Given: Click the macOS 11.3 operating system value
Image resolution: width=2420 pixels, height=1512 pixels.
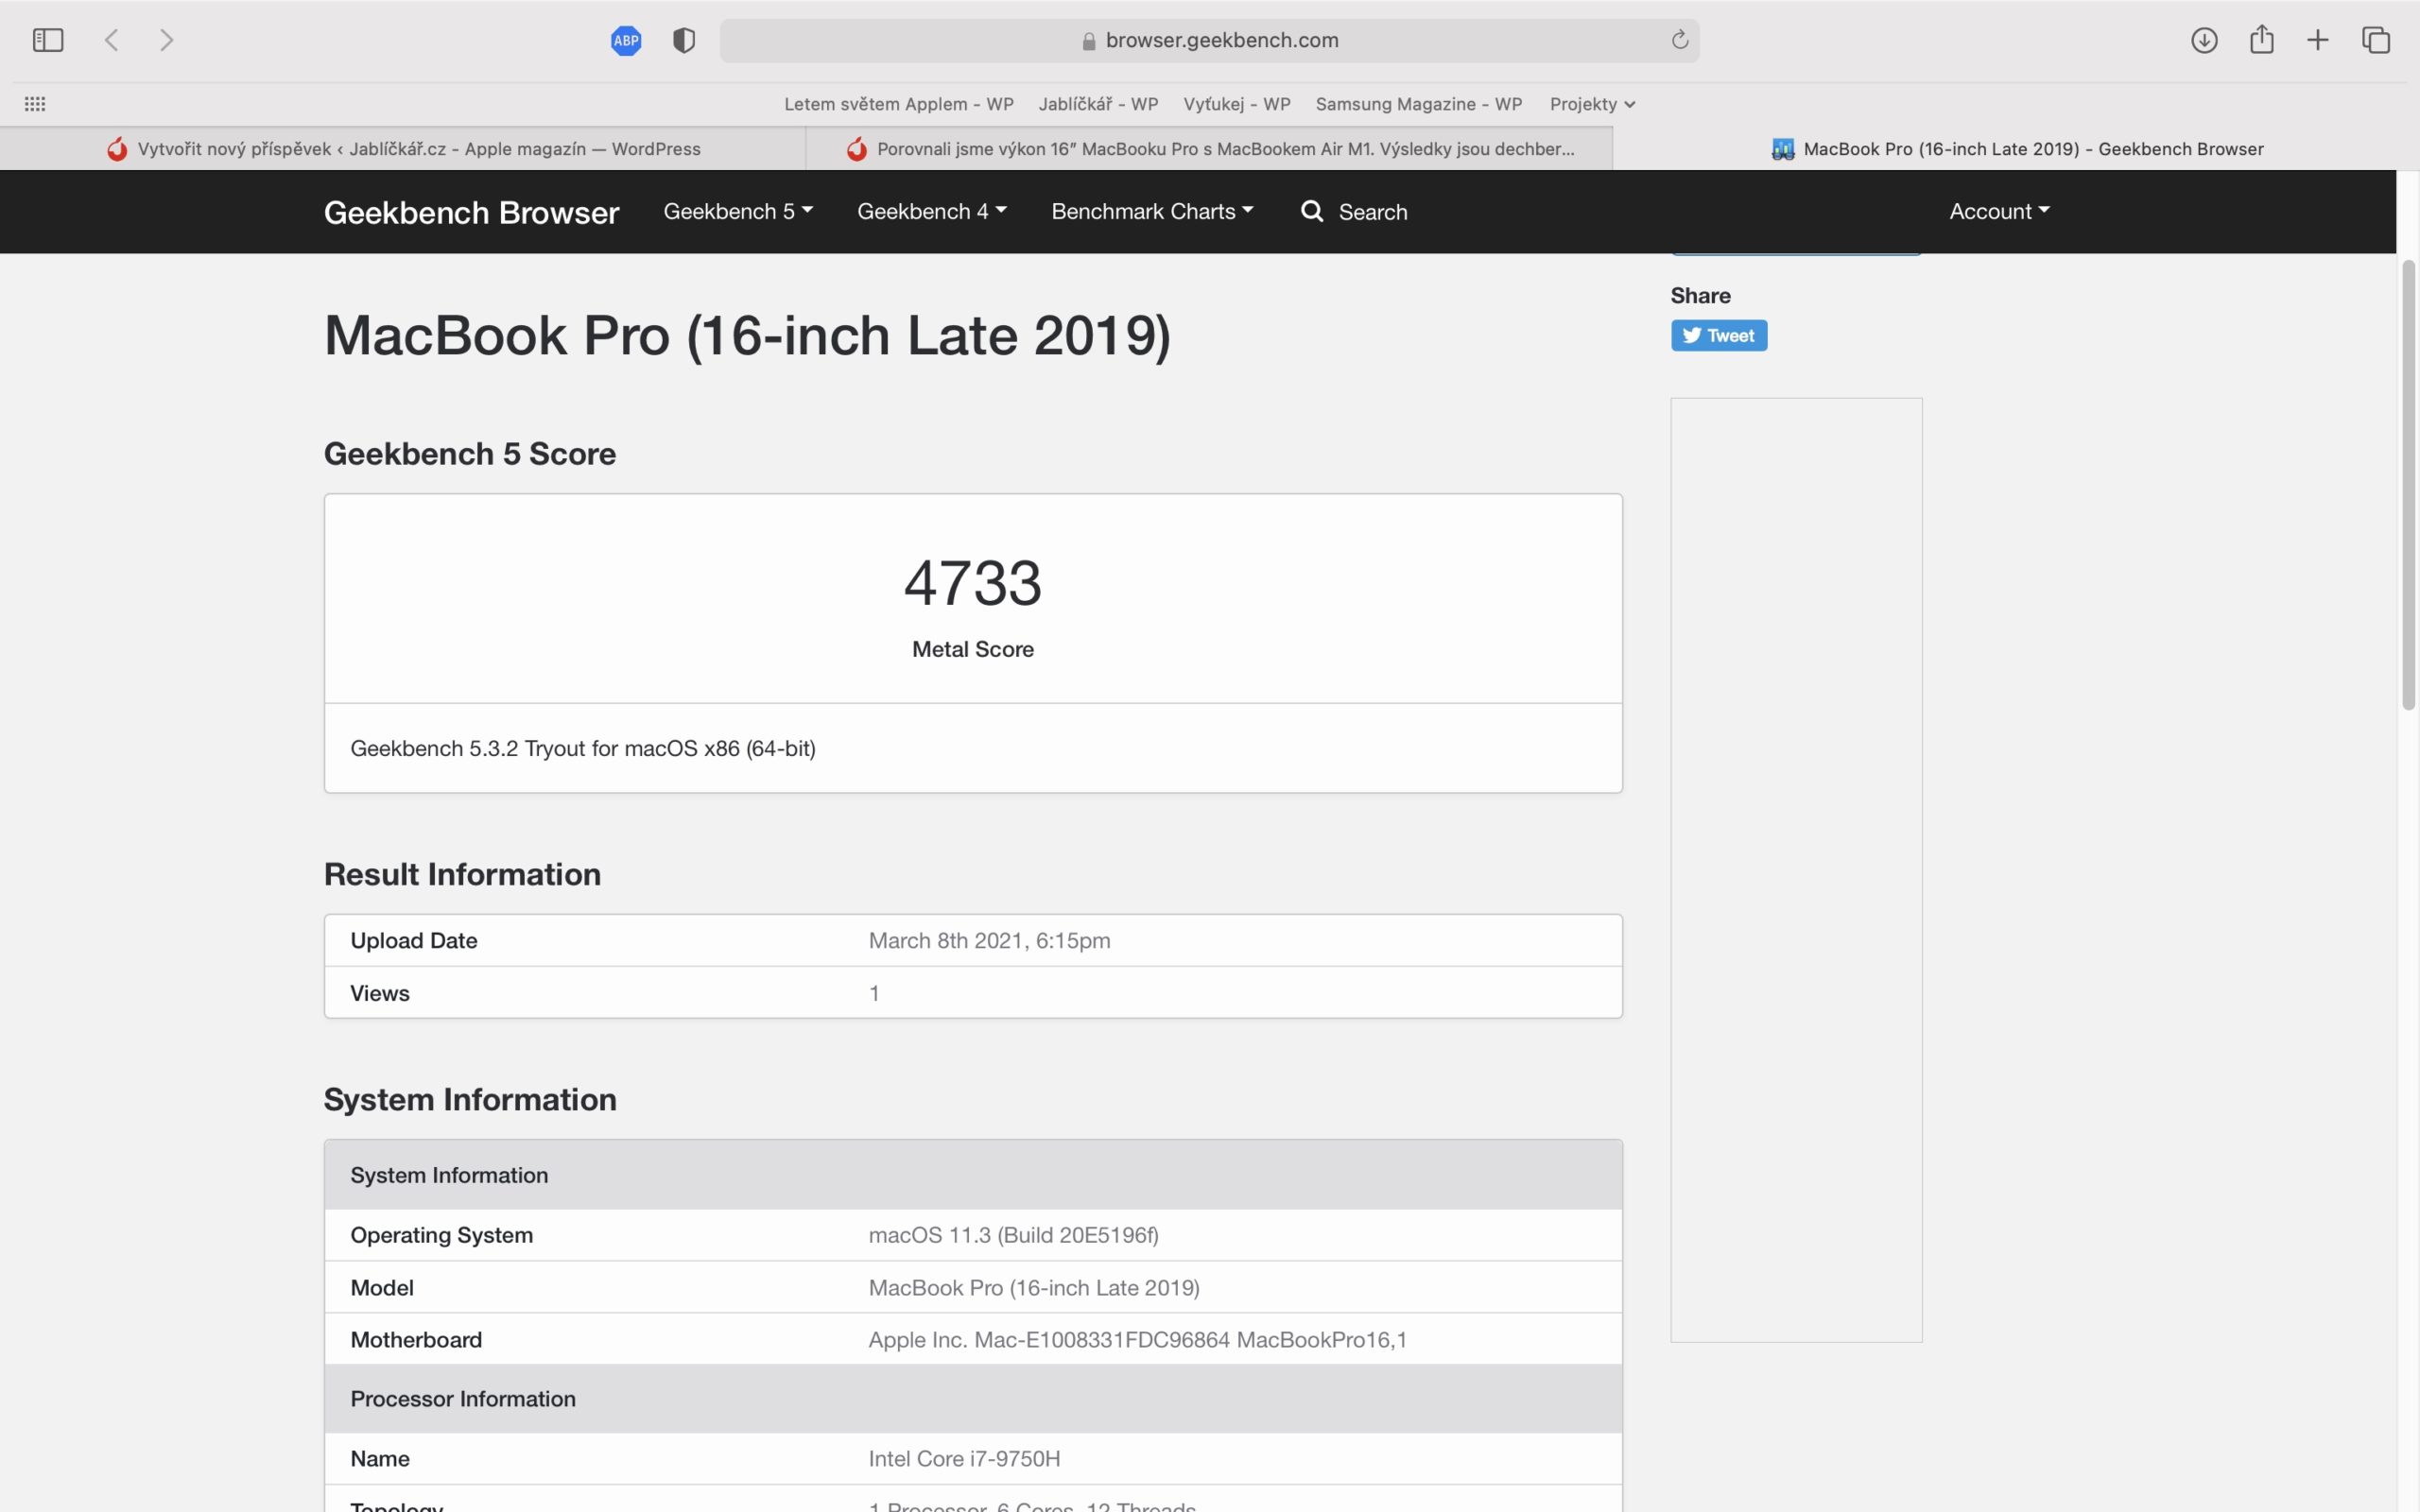Looking at the screenshot, I should coord(1013,1234).
